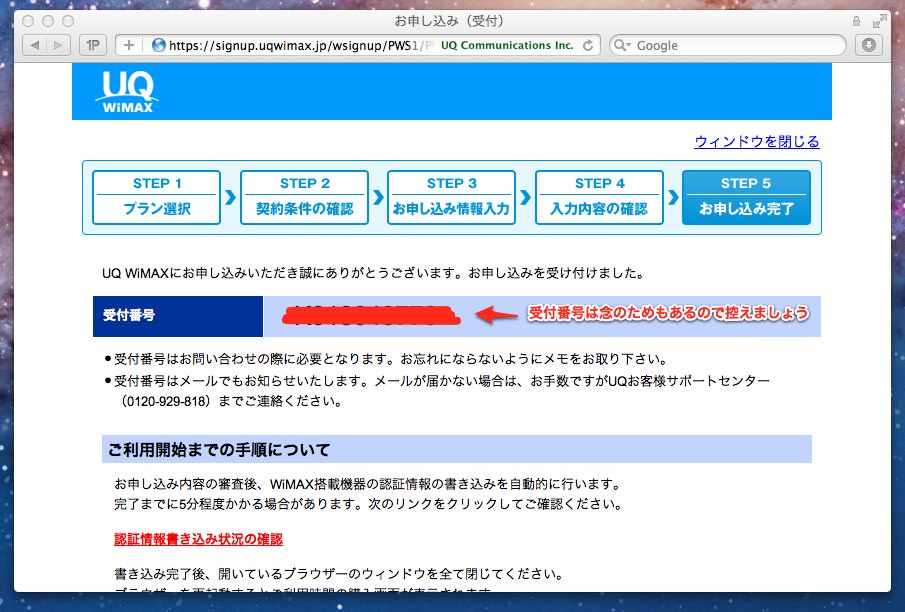Click the UQ WiMAX logo

pyautogui.click(x=128, y=91)
